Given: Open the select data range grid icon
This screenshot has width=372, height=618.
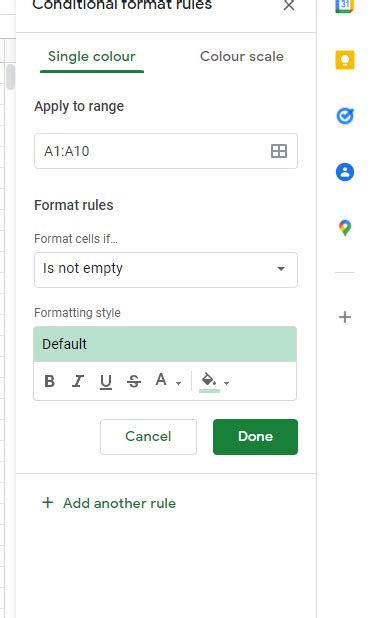Looking at the screenshot, I should tap(279, 151).
